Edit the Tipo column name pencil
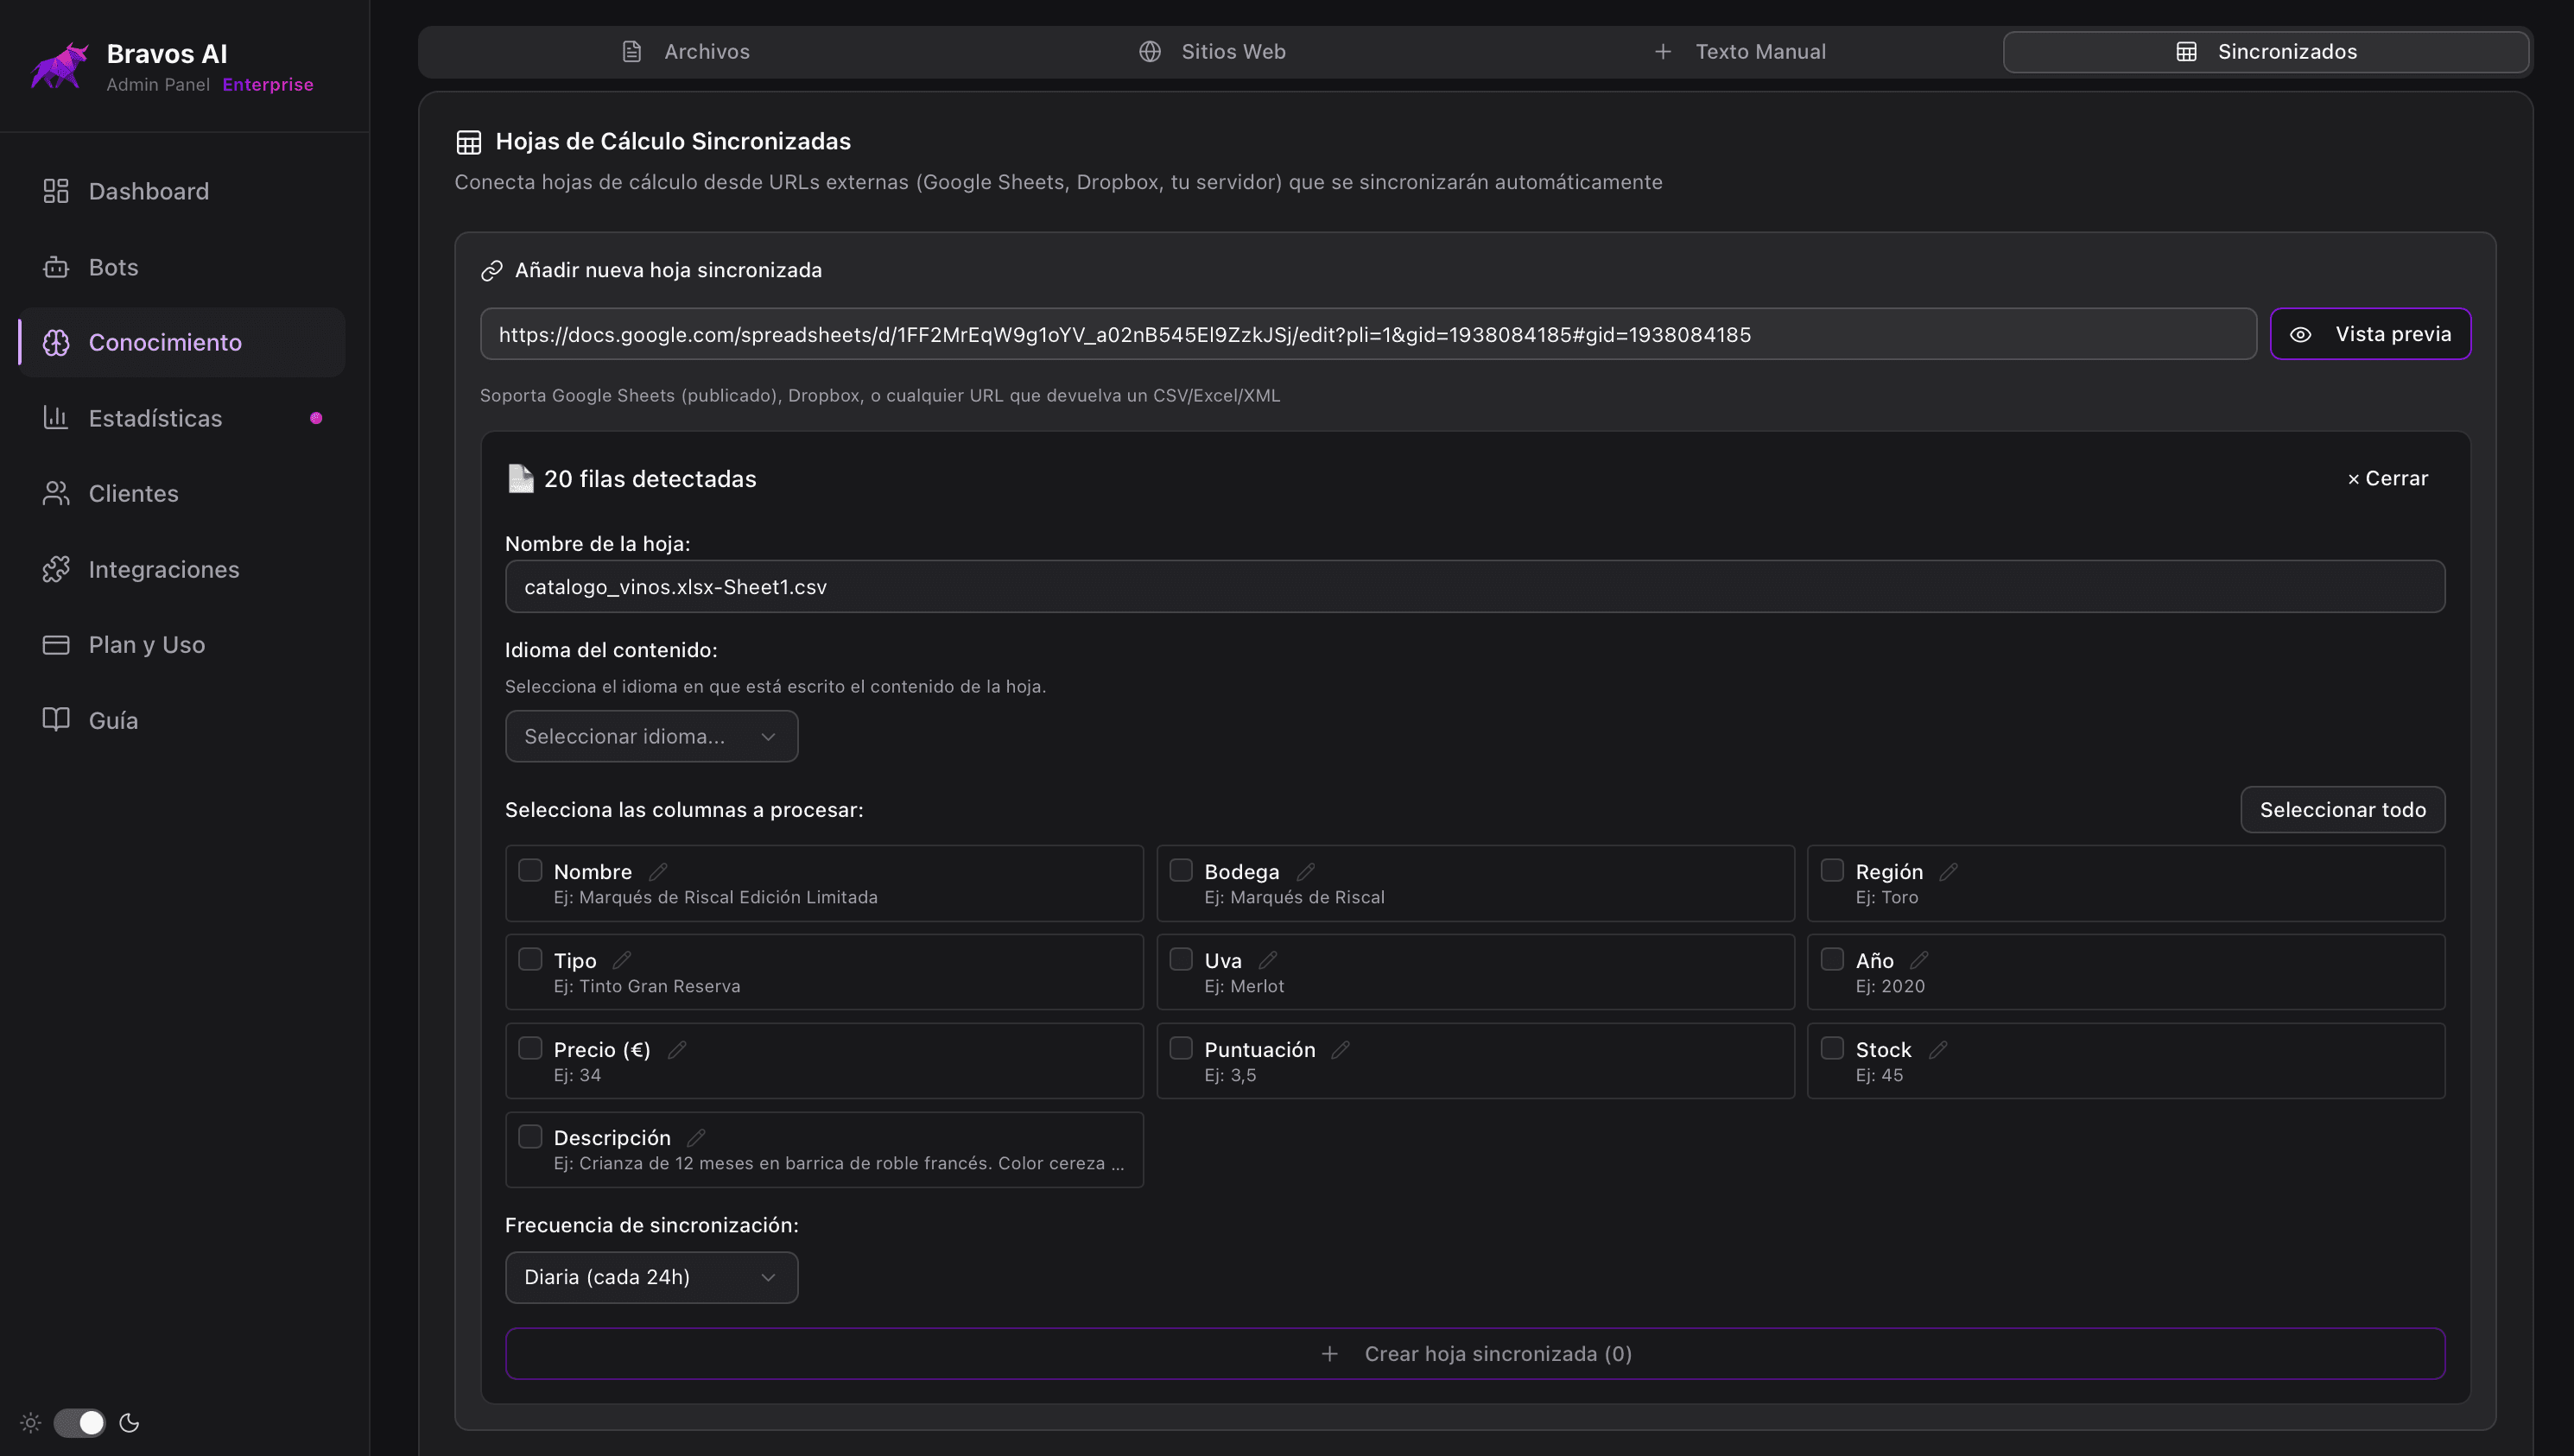The height and width of the screenshot is (1456, 2574). pos(622,960)
